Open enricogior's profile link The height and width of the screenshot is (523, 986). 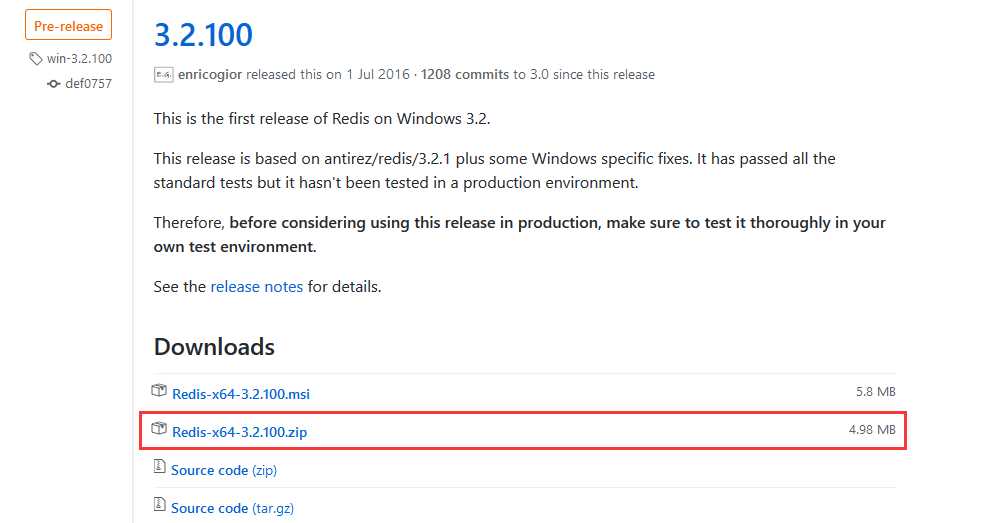point(210,74)
